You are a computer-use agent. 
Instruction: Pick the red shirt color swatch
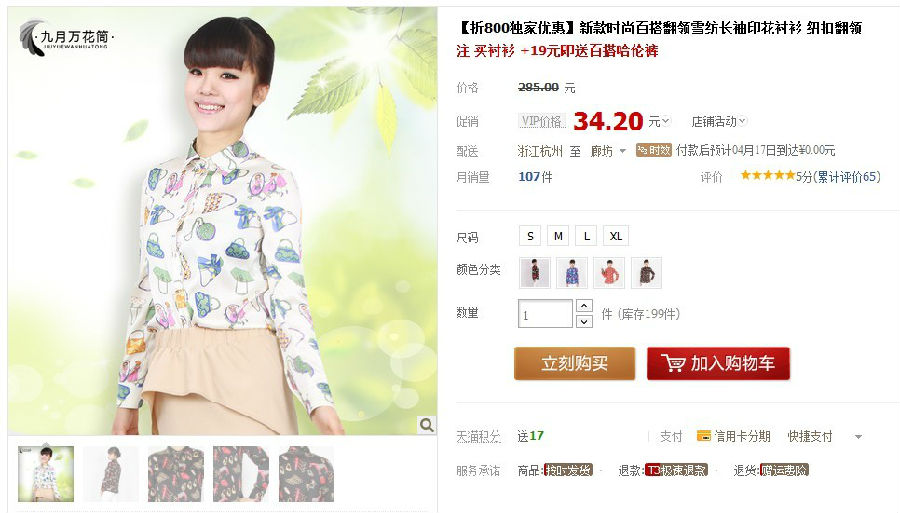tap(609, 273)
